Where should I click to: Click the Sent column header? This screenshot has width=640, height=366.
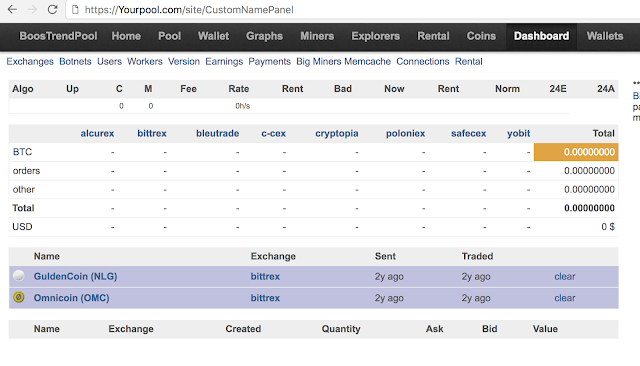coord(385,256)
